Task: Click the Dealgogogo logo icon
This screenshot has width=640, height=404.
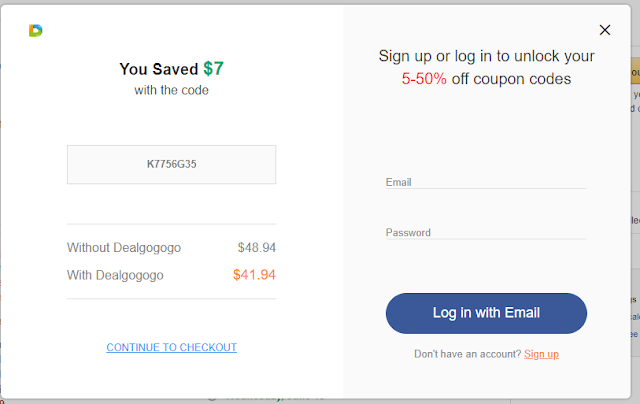Action: click(36, 31)
